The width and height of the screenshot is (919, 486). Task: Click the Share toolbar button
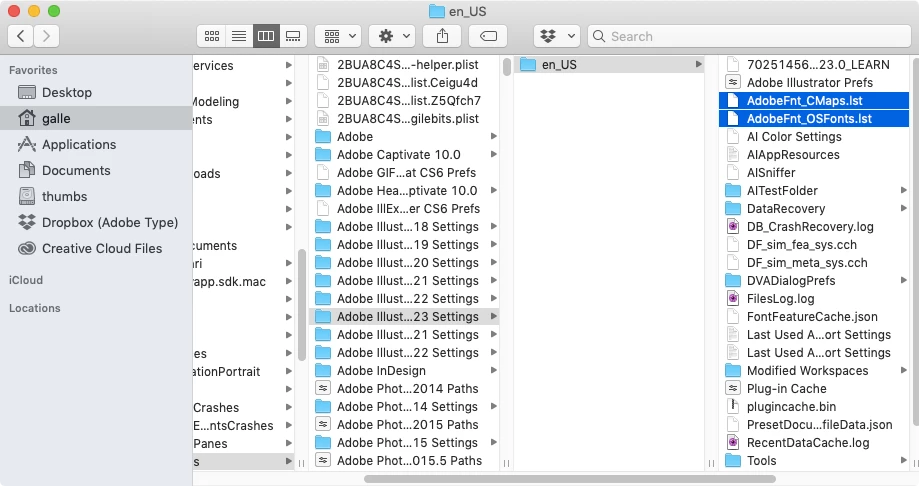443,36
